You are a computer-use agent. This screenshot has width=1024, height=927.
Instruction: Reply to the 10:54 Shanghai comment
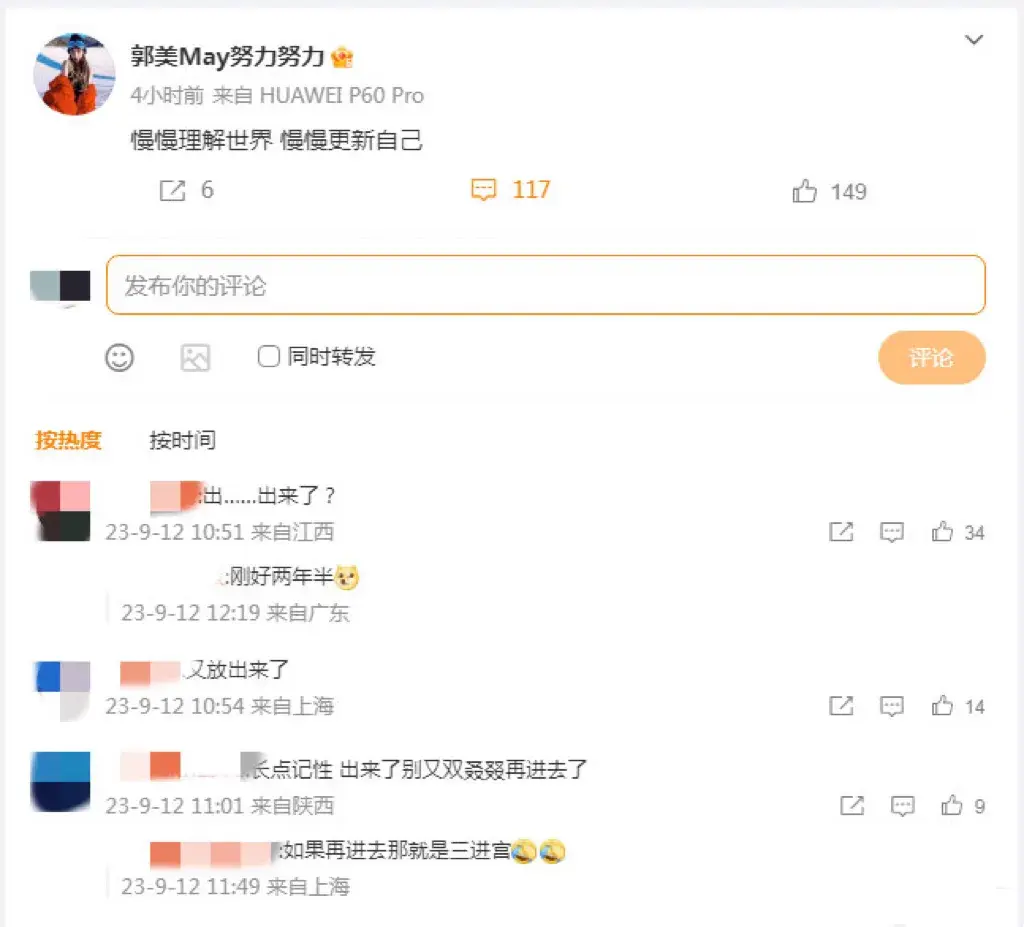[x=892, y=706]
